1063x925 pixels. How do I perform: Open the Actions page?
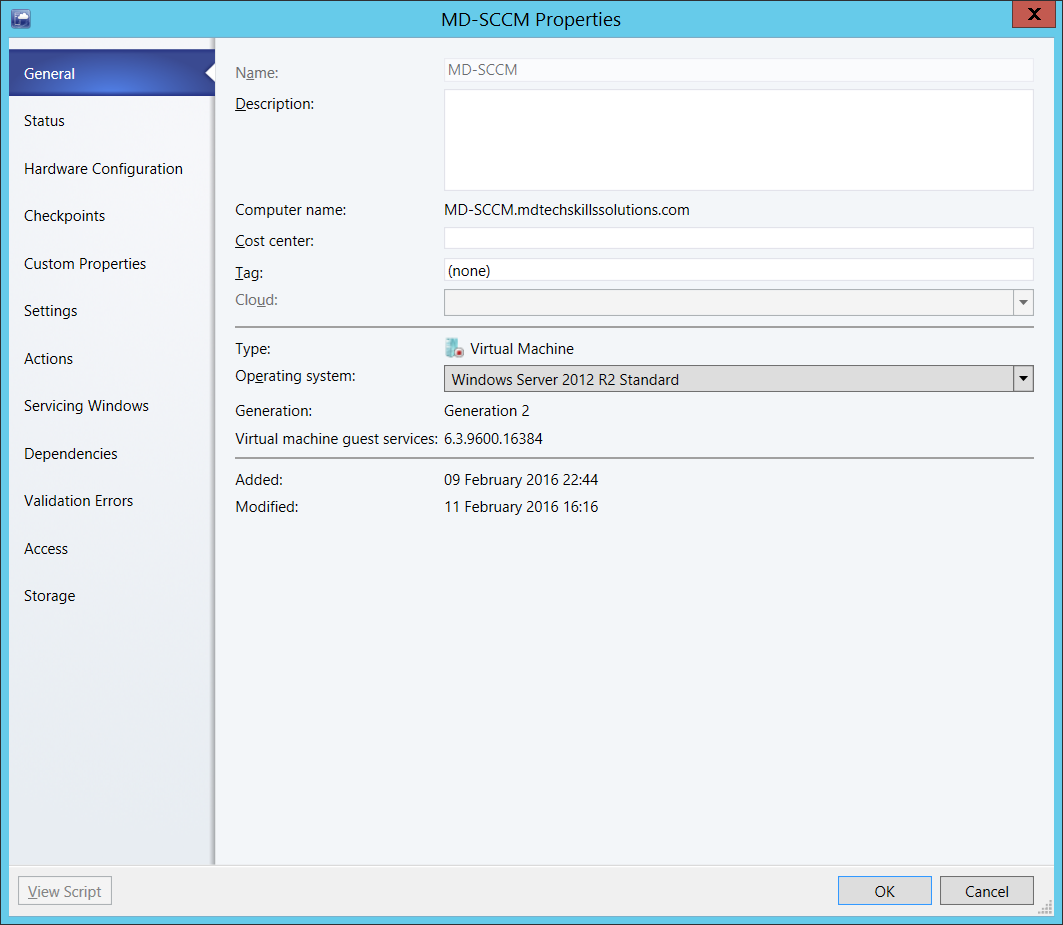[x=46, y=358]
